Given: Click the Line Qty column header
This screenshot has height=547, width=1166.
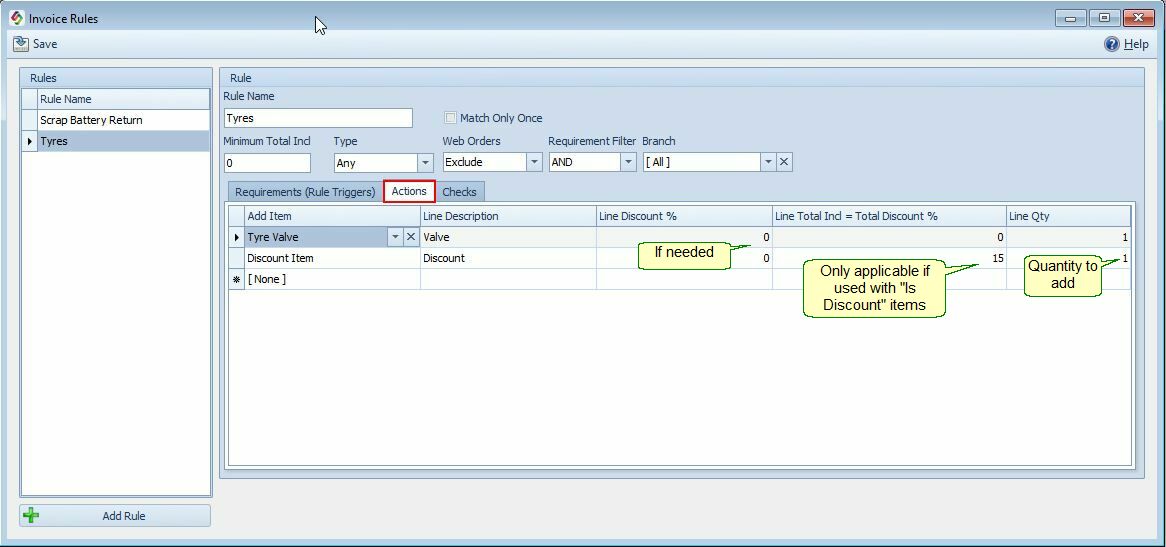Looking at the screenshot, I should 1069,216.
